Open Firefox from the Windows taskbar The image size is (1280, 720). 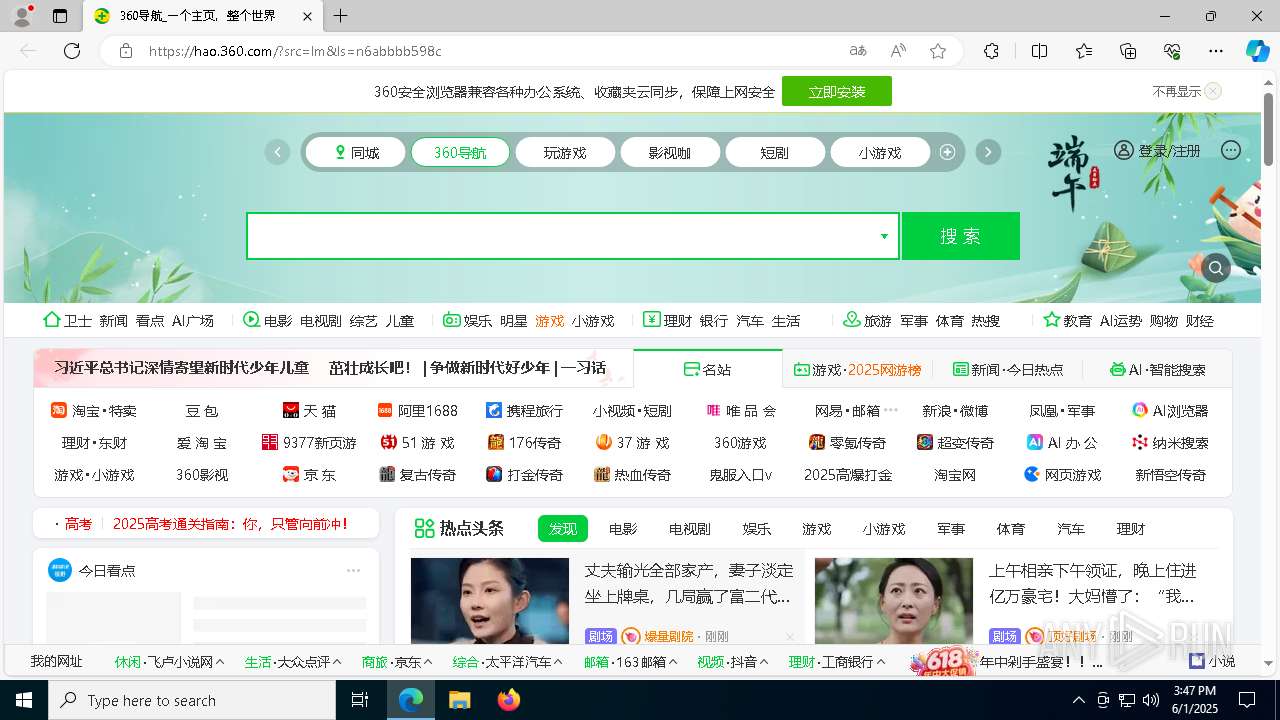click(x=509, y=700)
